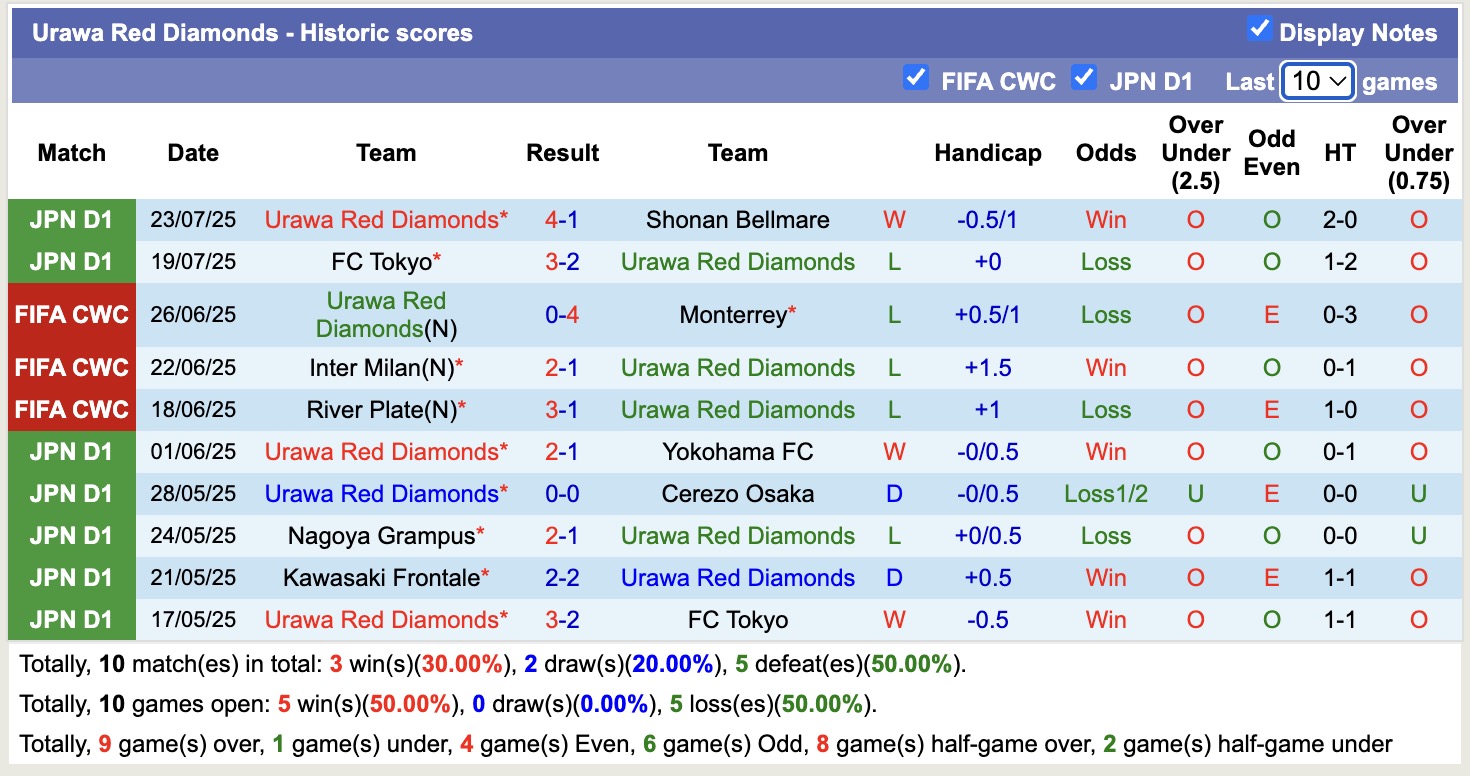Open the Last games count dropdown

click(x=1318, y=81)
